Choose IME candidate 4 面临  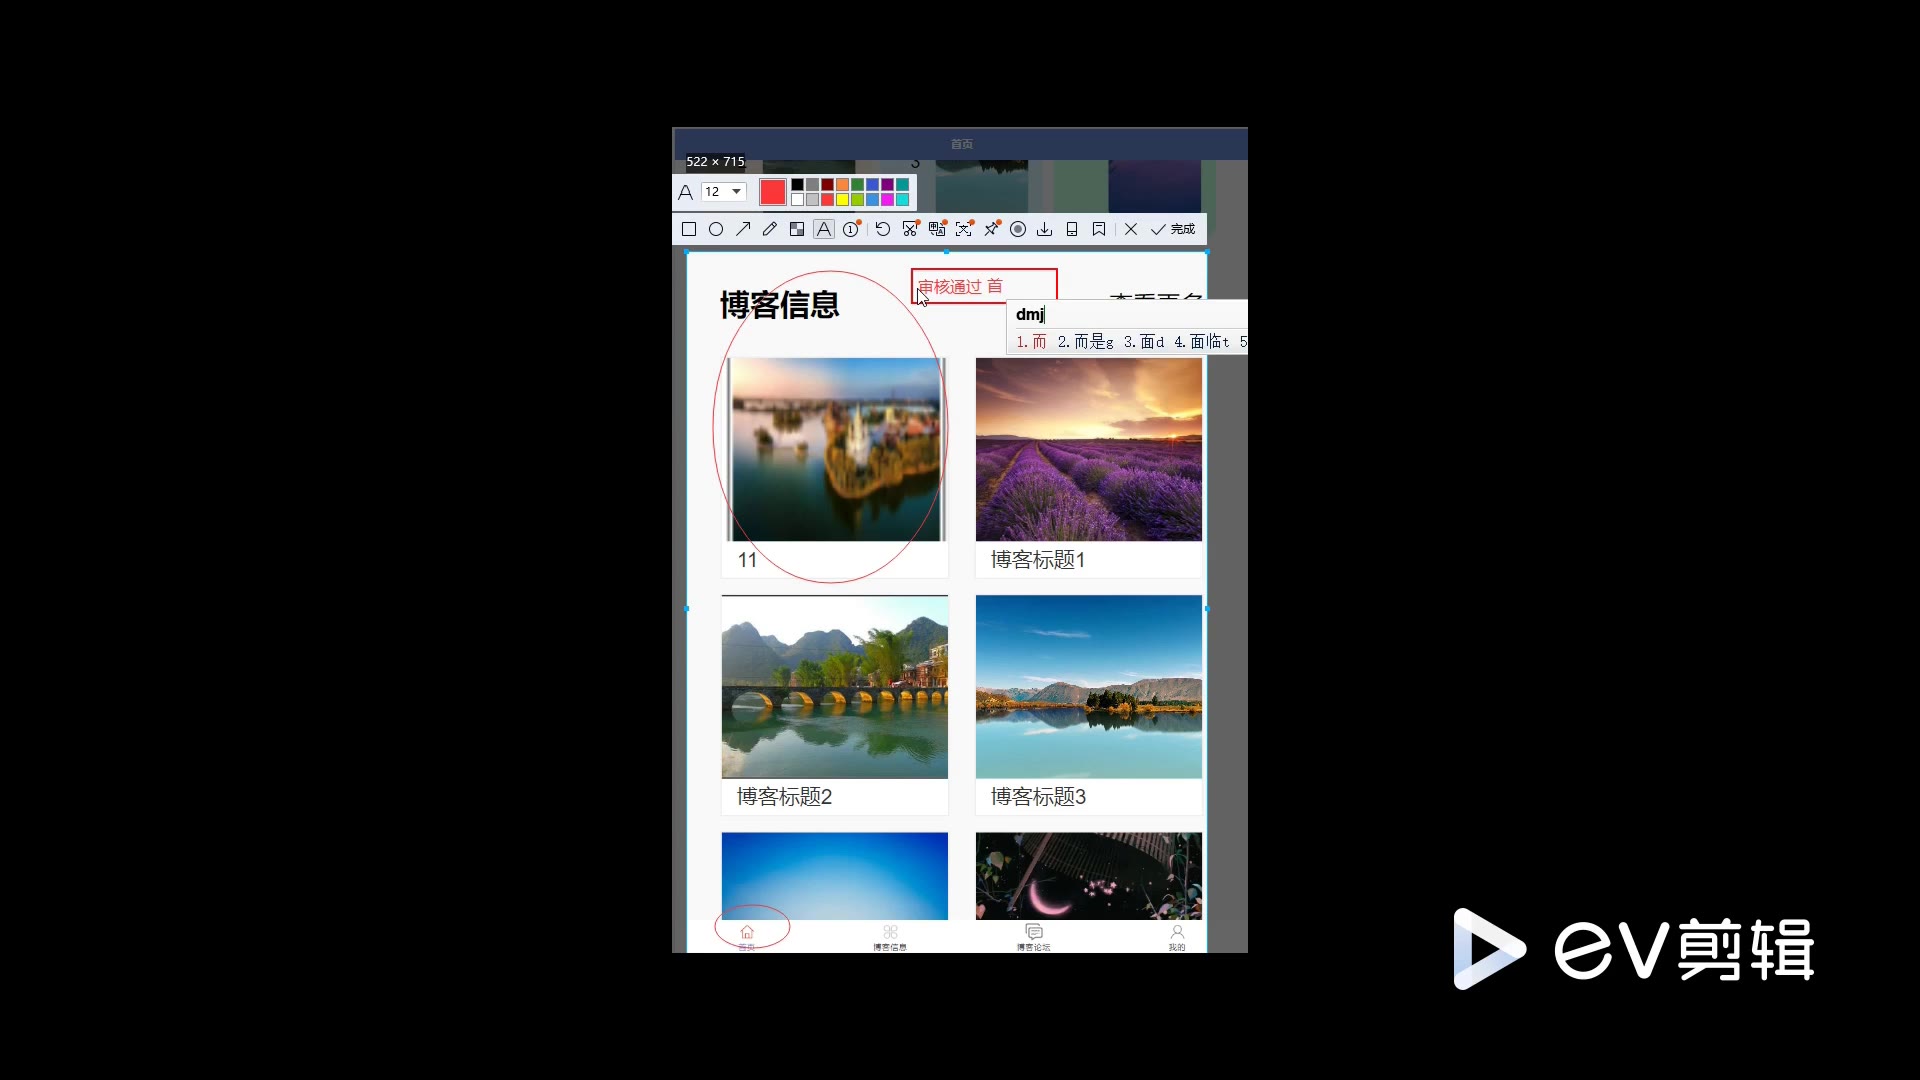click(x=1201, y=342)
